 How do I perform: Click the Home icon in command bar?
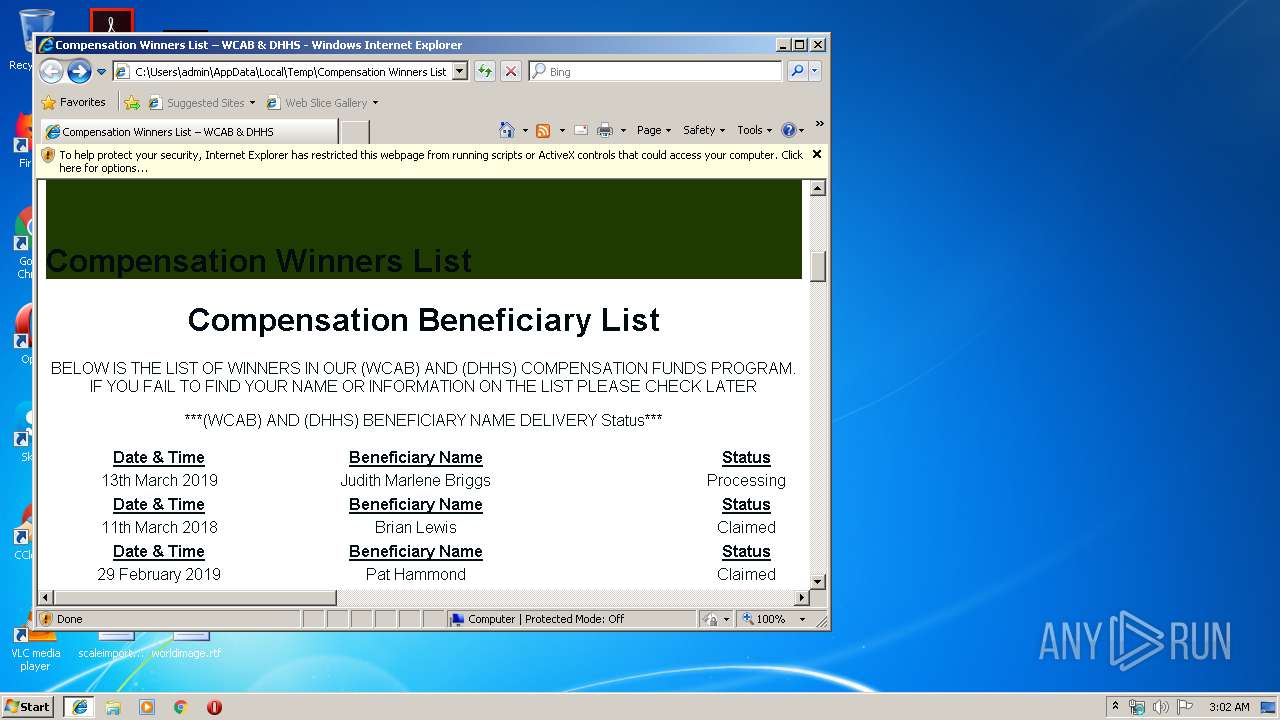507,130
